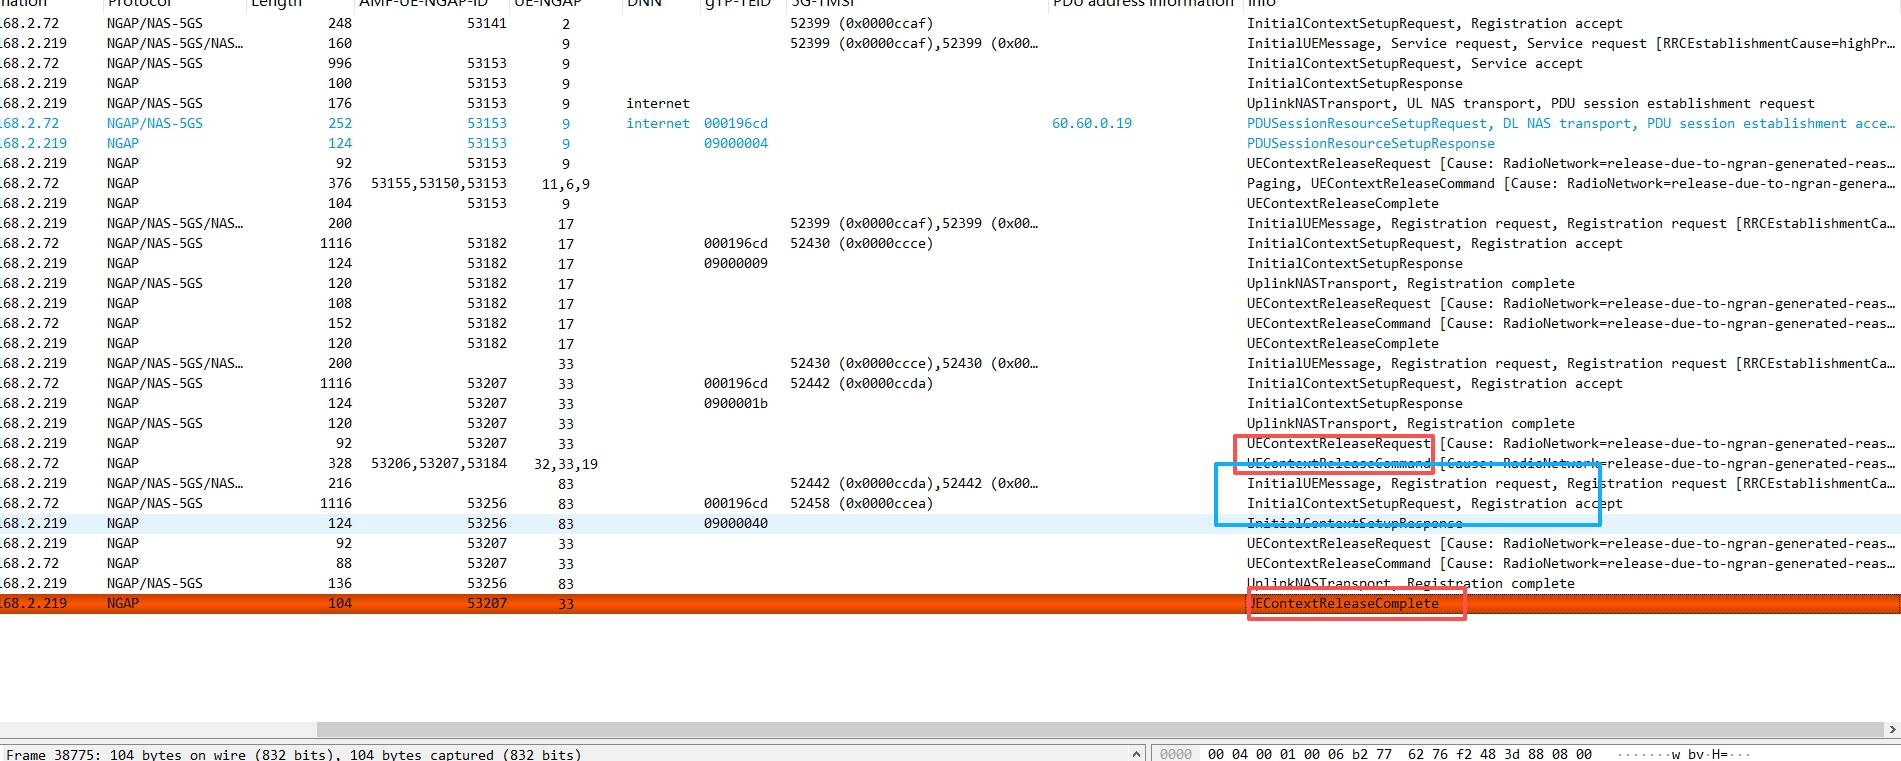Image resolution: width=1901 pixels, height=761 pixels.
Task: Select the Paging, UEContextReleaseCommand packet row
Action: point(1400,184)
